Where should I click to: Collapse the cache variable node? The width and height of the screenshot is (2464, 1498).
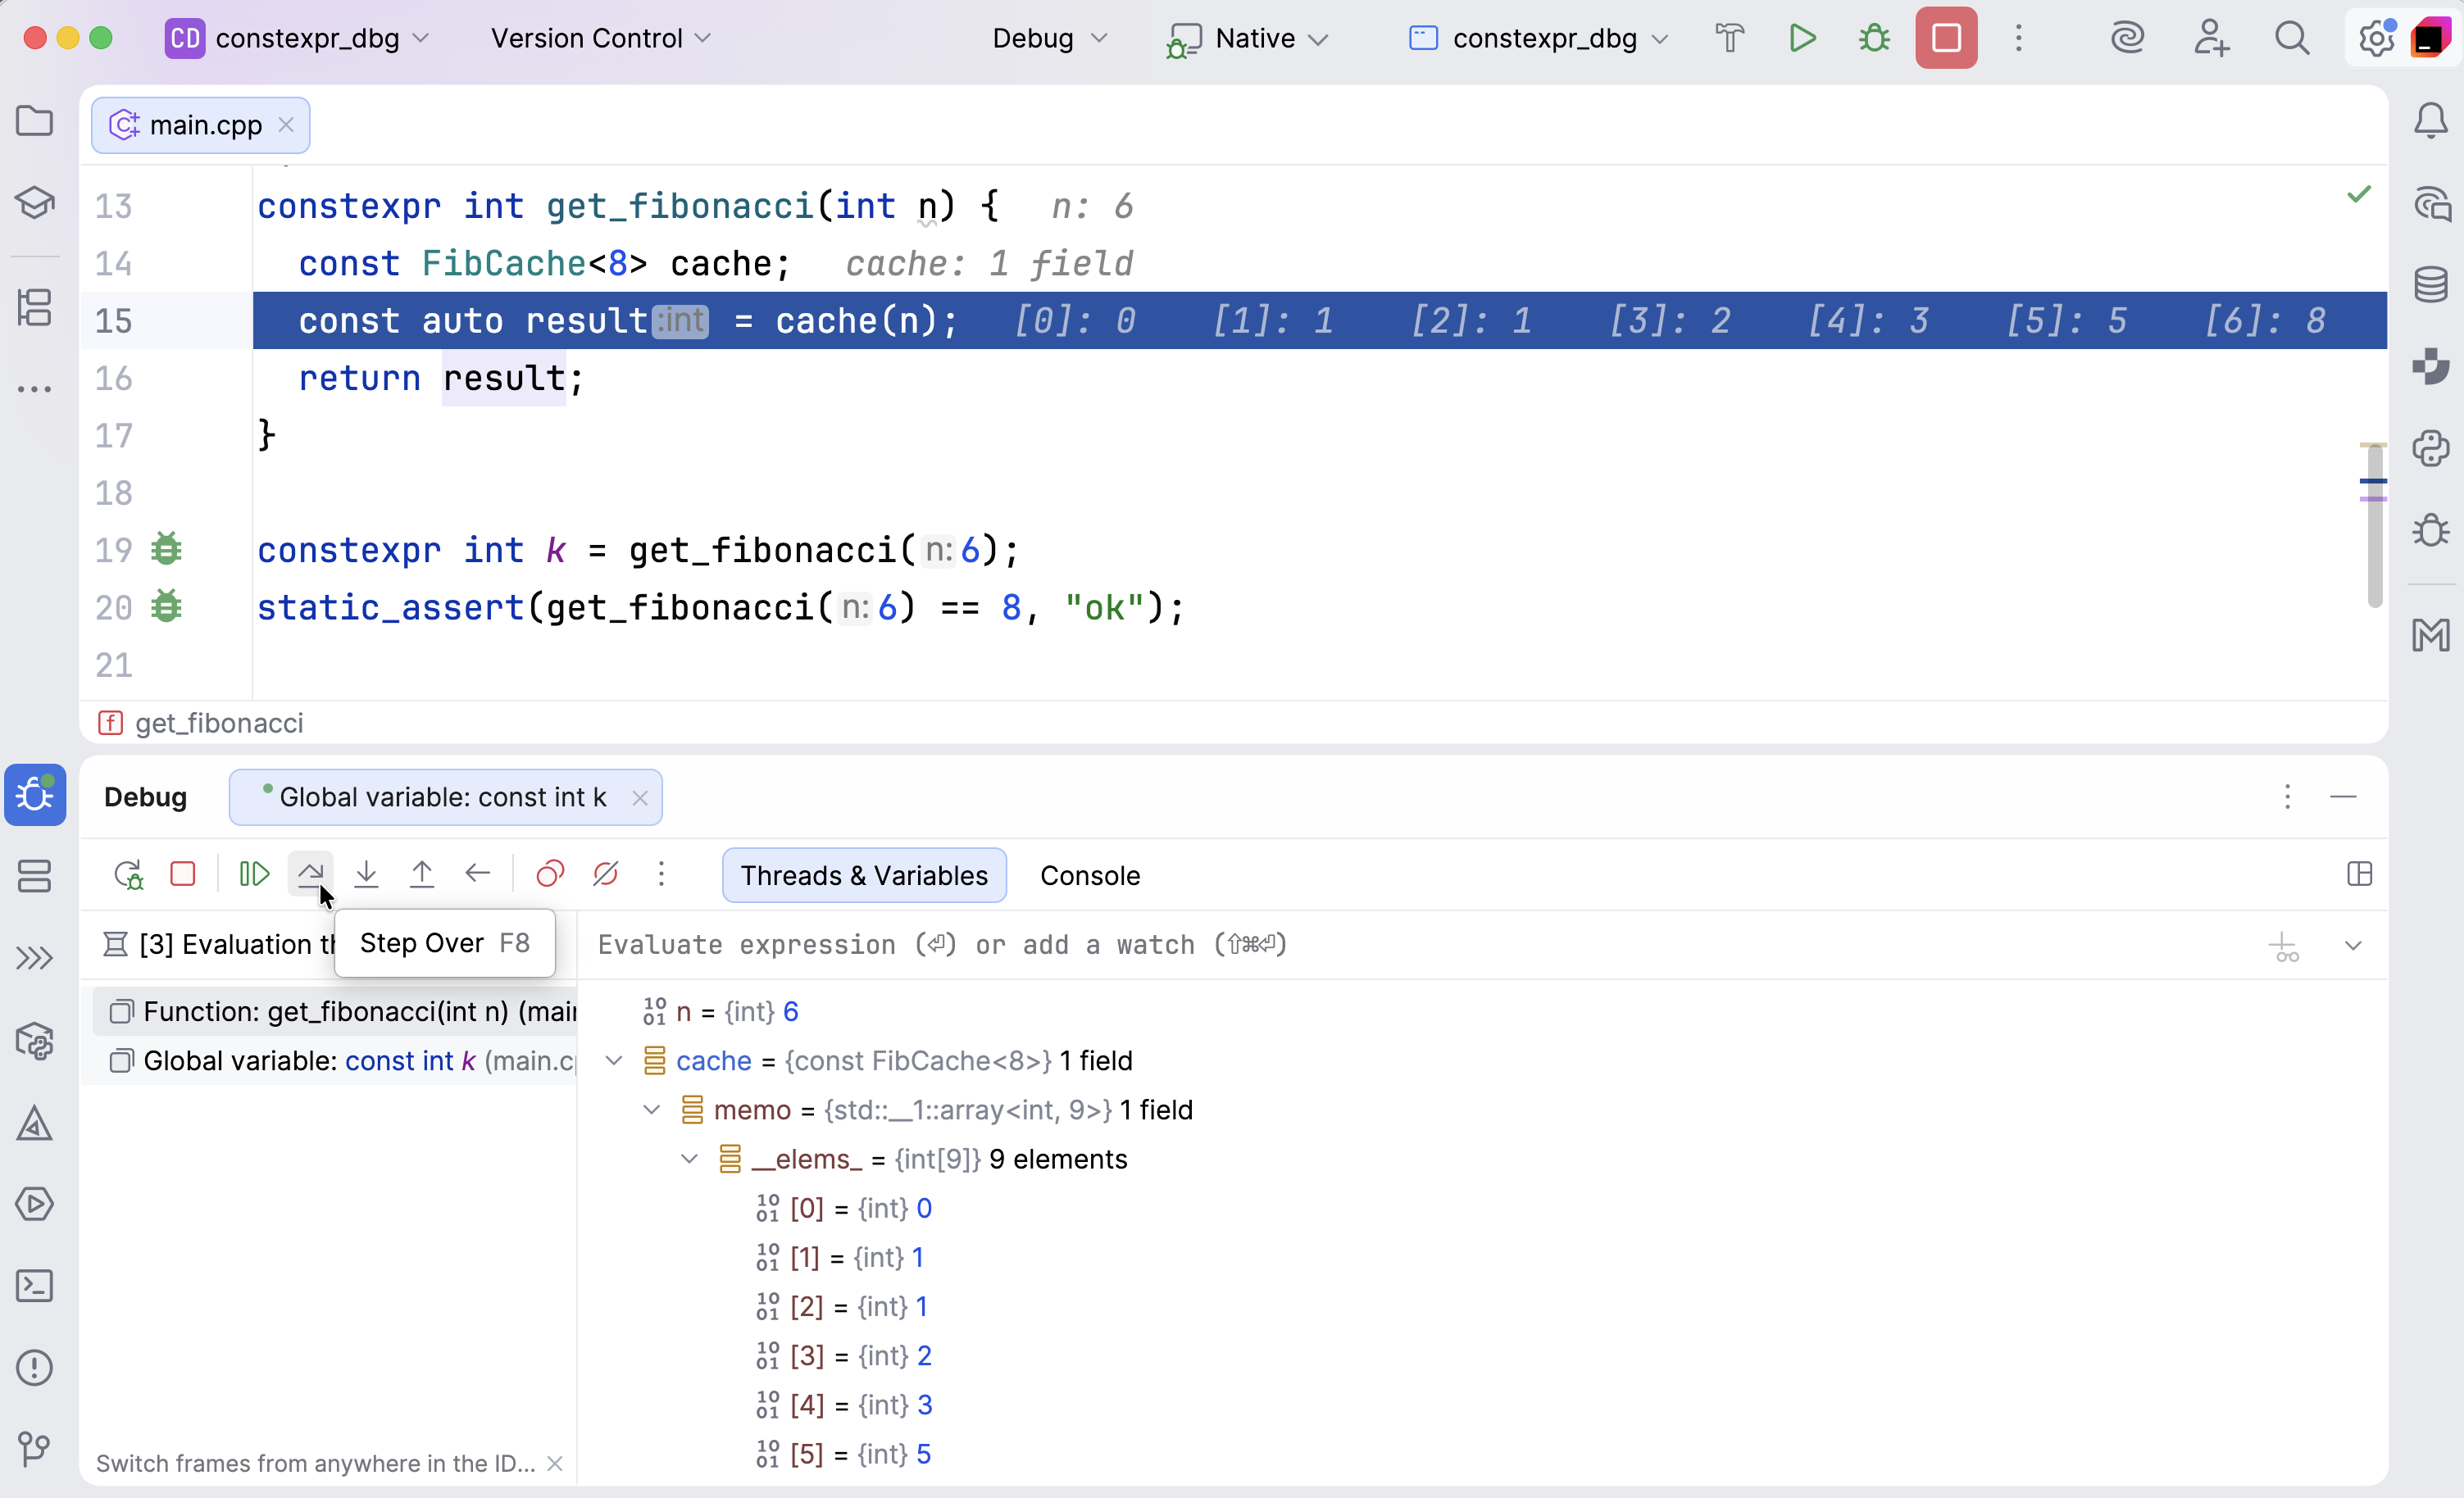[x=614, y=1061]
